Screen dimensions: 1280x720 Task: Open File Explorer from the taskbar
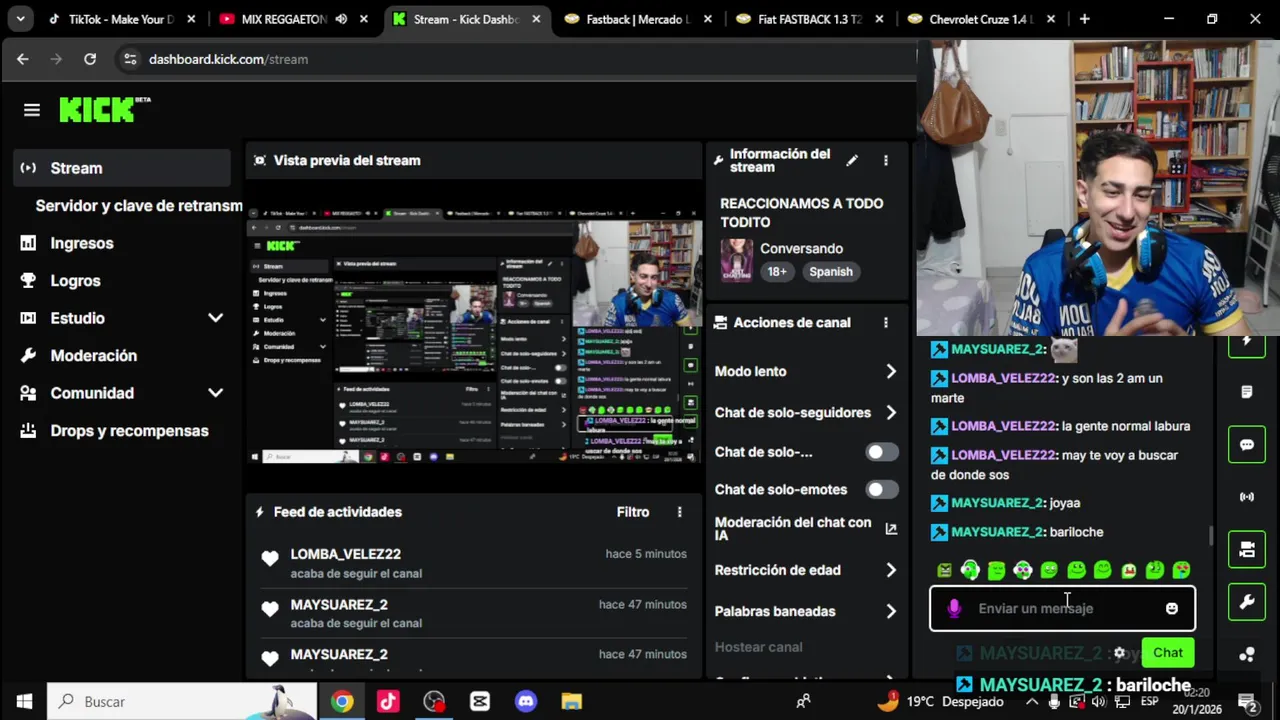pyautogui.click(x=571, y=702)
